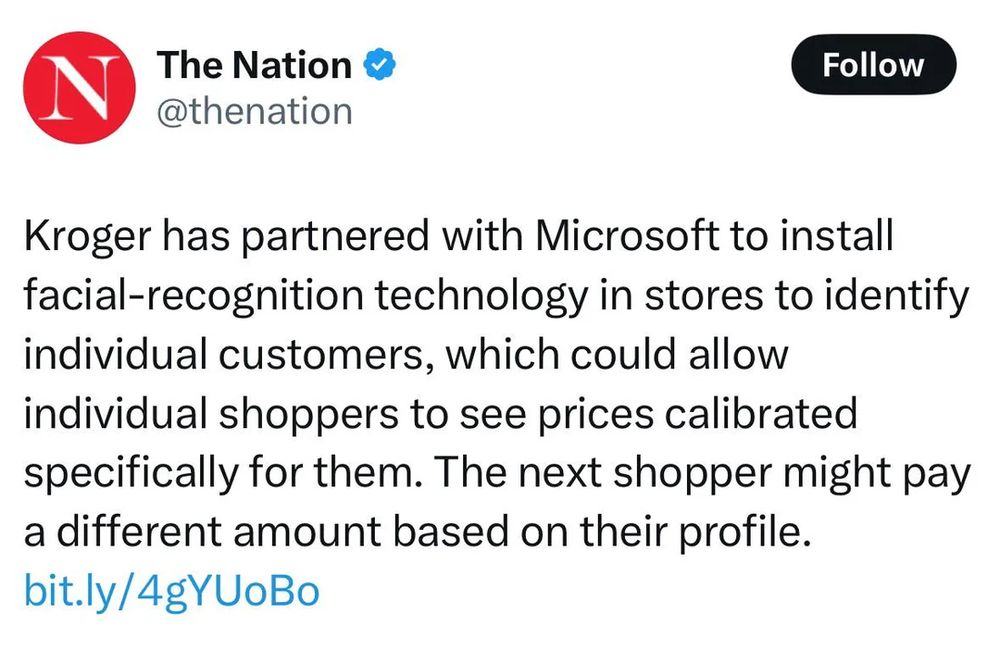Click the @thenation handle

click(254, 112)
